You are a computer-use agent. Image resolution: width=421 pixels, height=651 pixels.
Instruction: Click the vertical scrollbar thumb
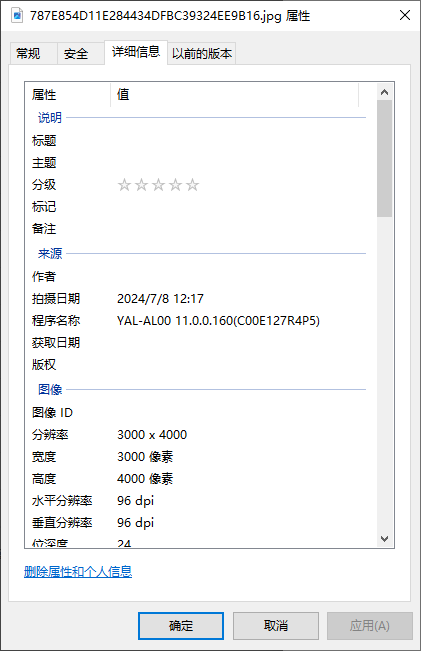coord(384,158)
